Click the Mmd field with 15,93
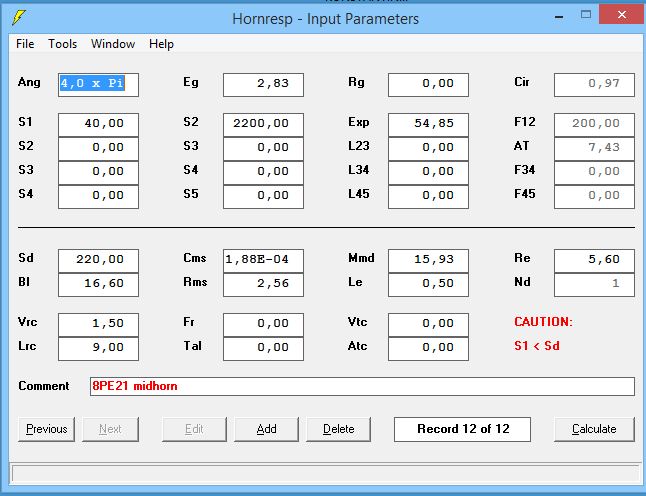Screen dimensions: 646x496 428,261
